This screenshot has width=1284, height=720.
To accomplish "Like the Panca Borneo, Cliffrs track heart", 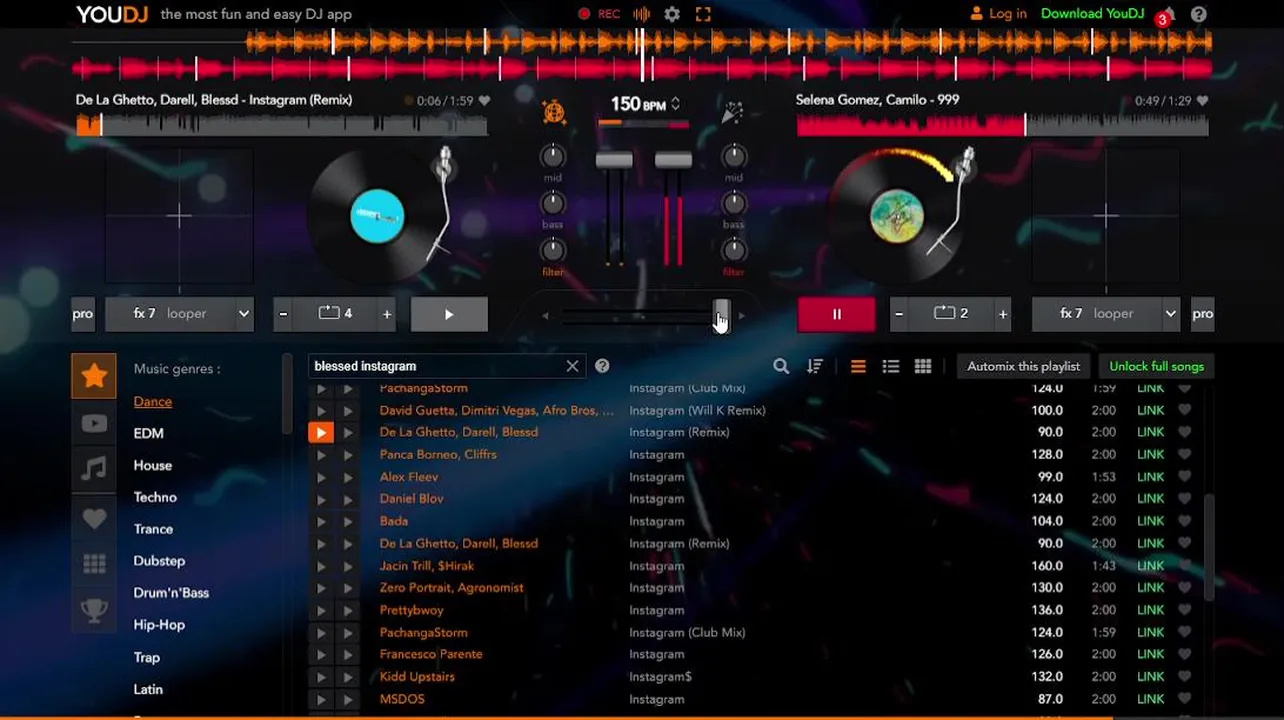I will point(1184,454).
